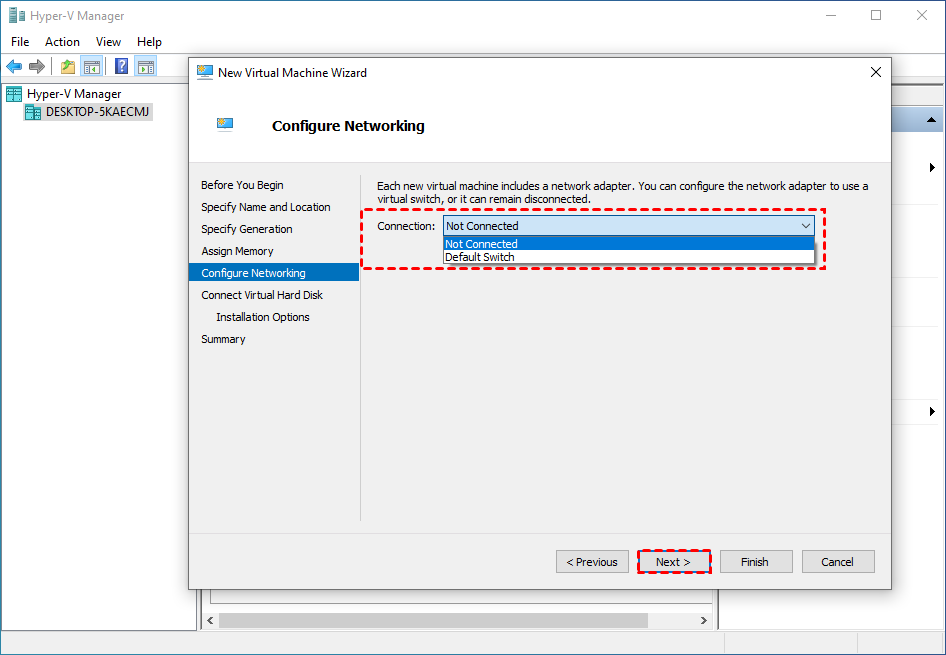Open the Connection dropdown arrow
The image size is (946, 655).
point(805,226)
